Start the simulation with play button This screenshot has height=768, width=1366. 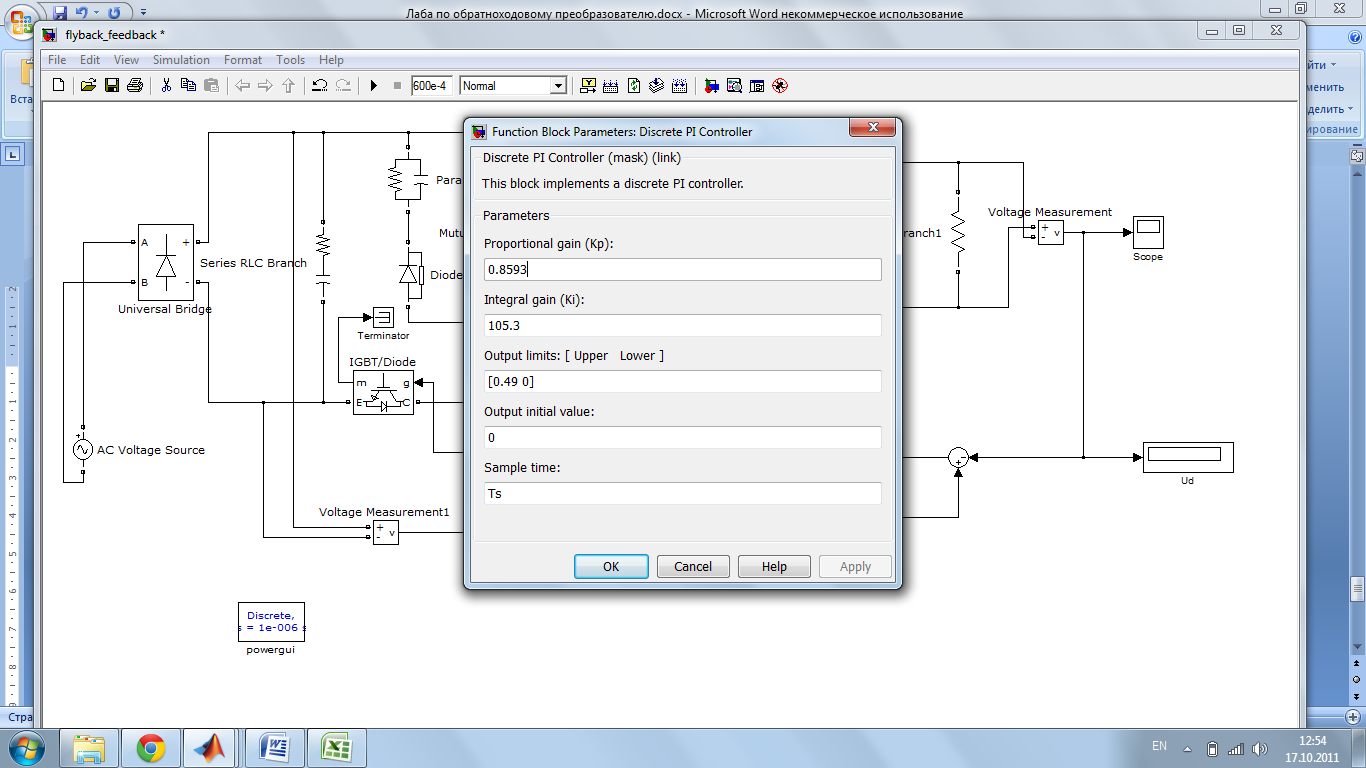(373, 86)
